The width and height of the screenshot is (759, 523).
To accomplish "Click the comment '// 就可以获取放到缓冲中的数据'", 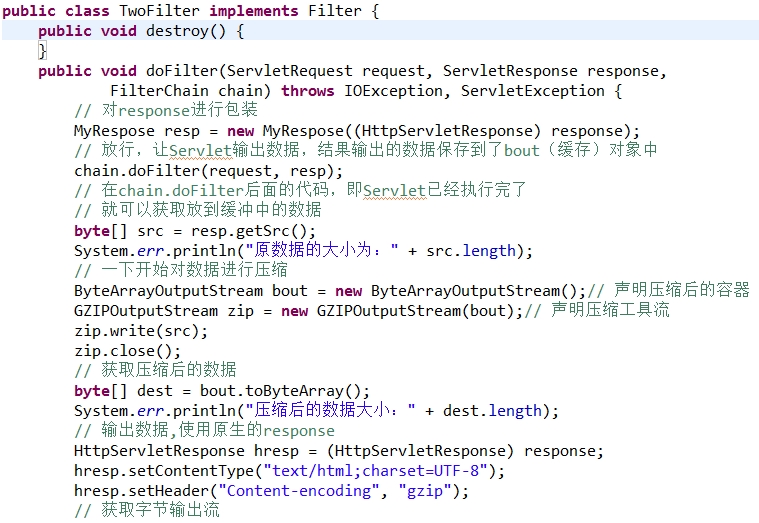I will click(x=198, y=210).
